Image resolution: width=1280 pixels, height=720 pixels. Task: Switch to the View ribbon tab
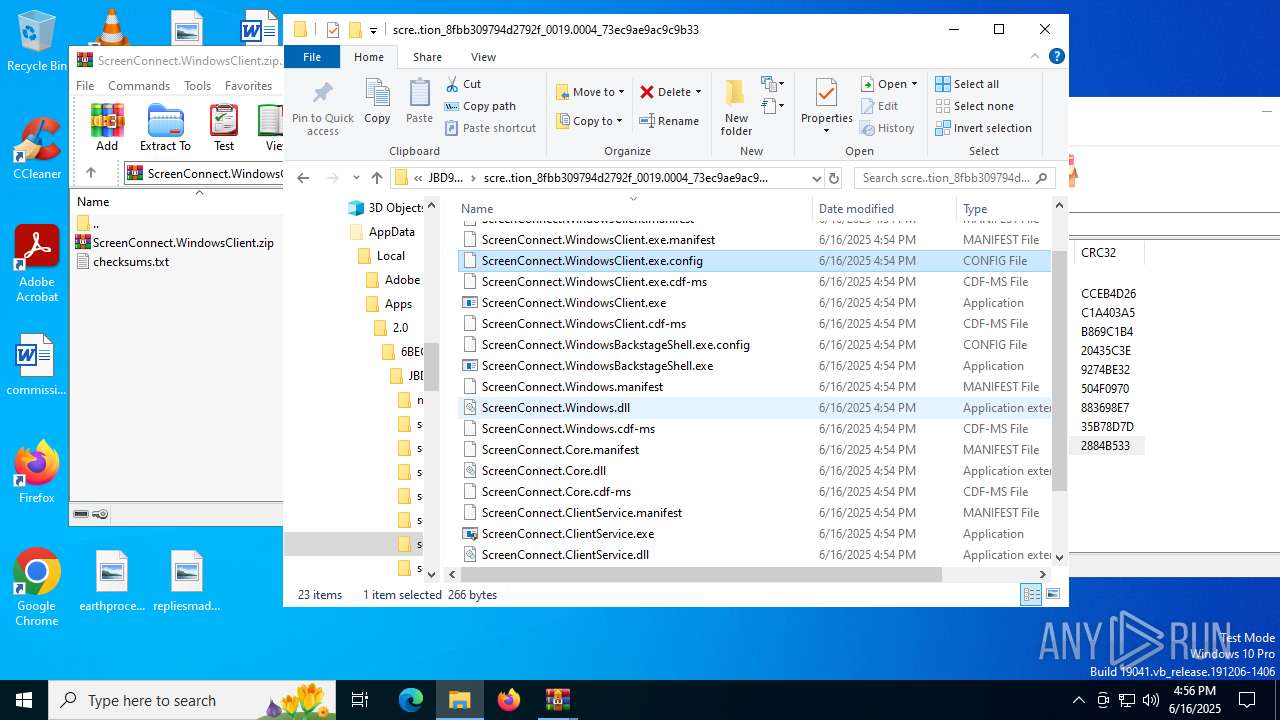point(483,57)
